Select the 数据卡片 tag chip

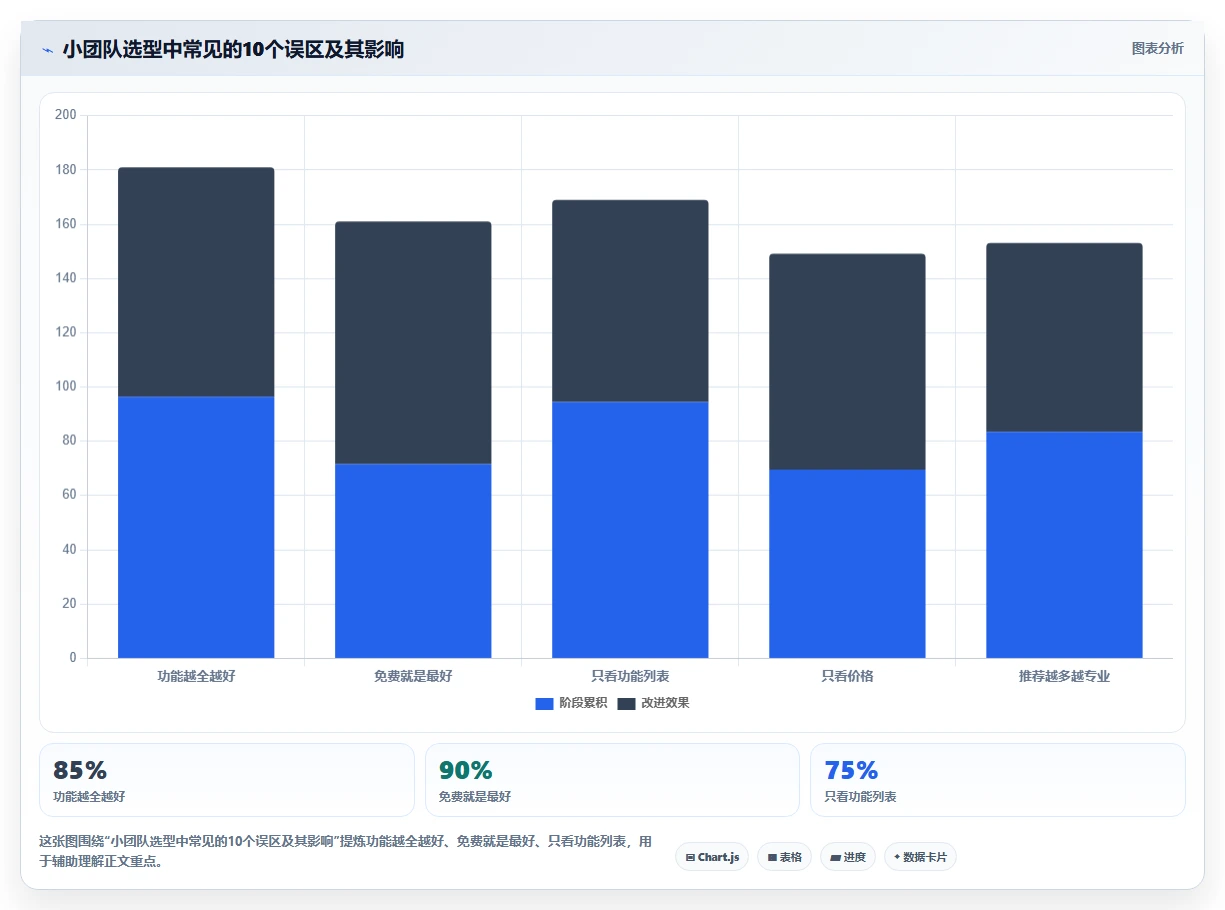click(x=920, y=857)
